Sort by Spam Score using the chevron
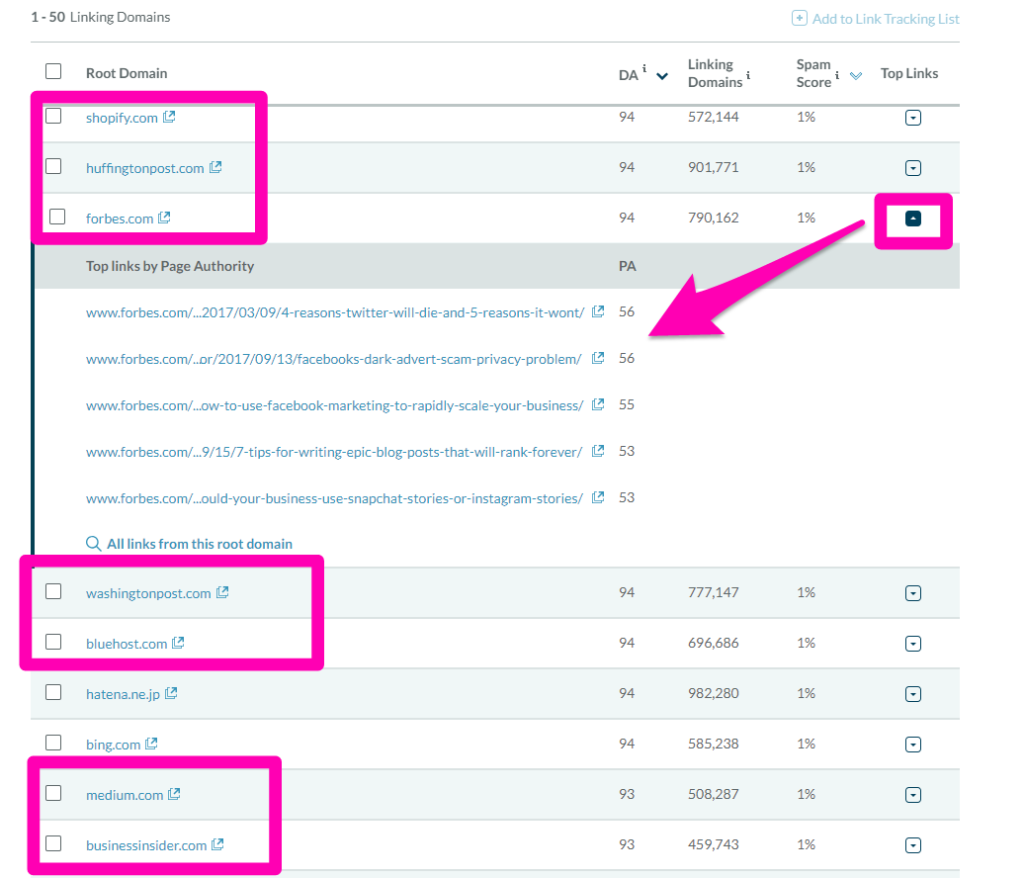This screenshot has width=1024, height=878. 856,76
